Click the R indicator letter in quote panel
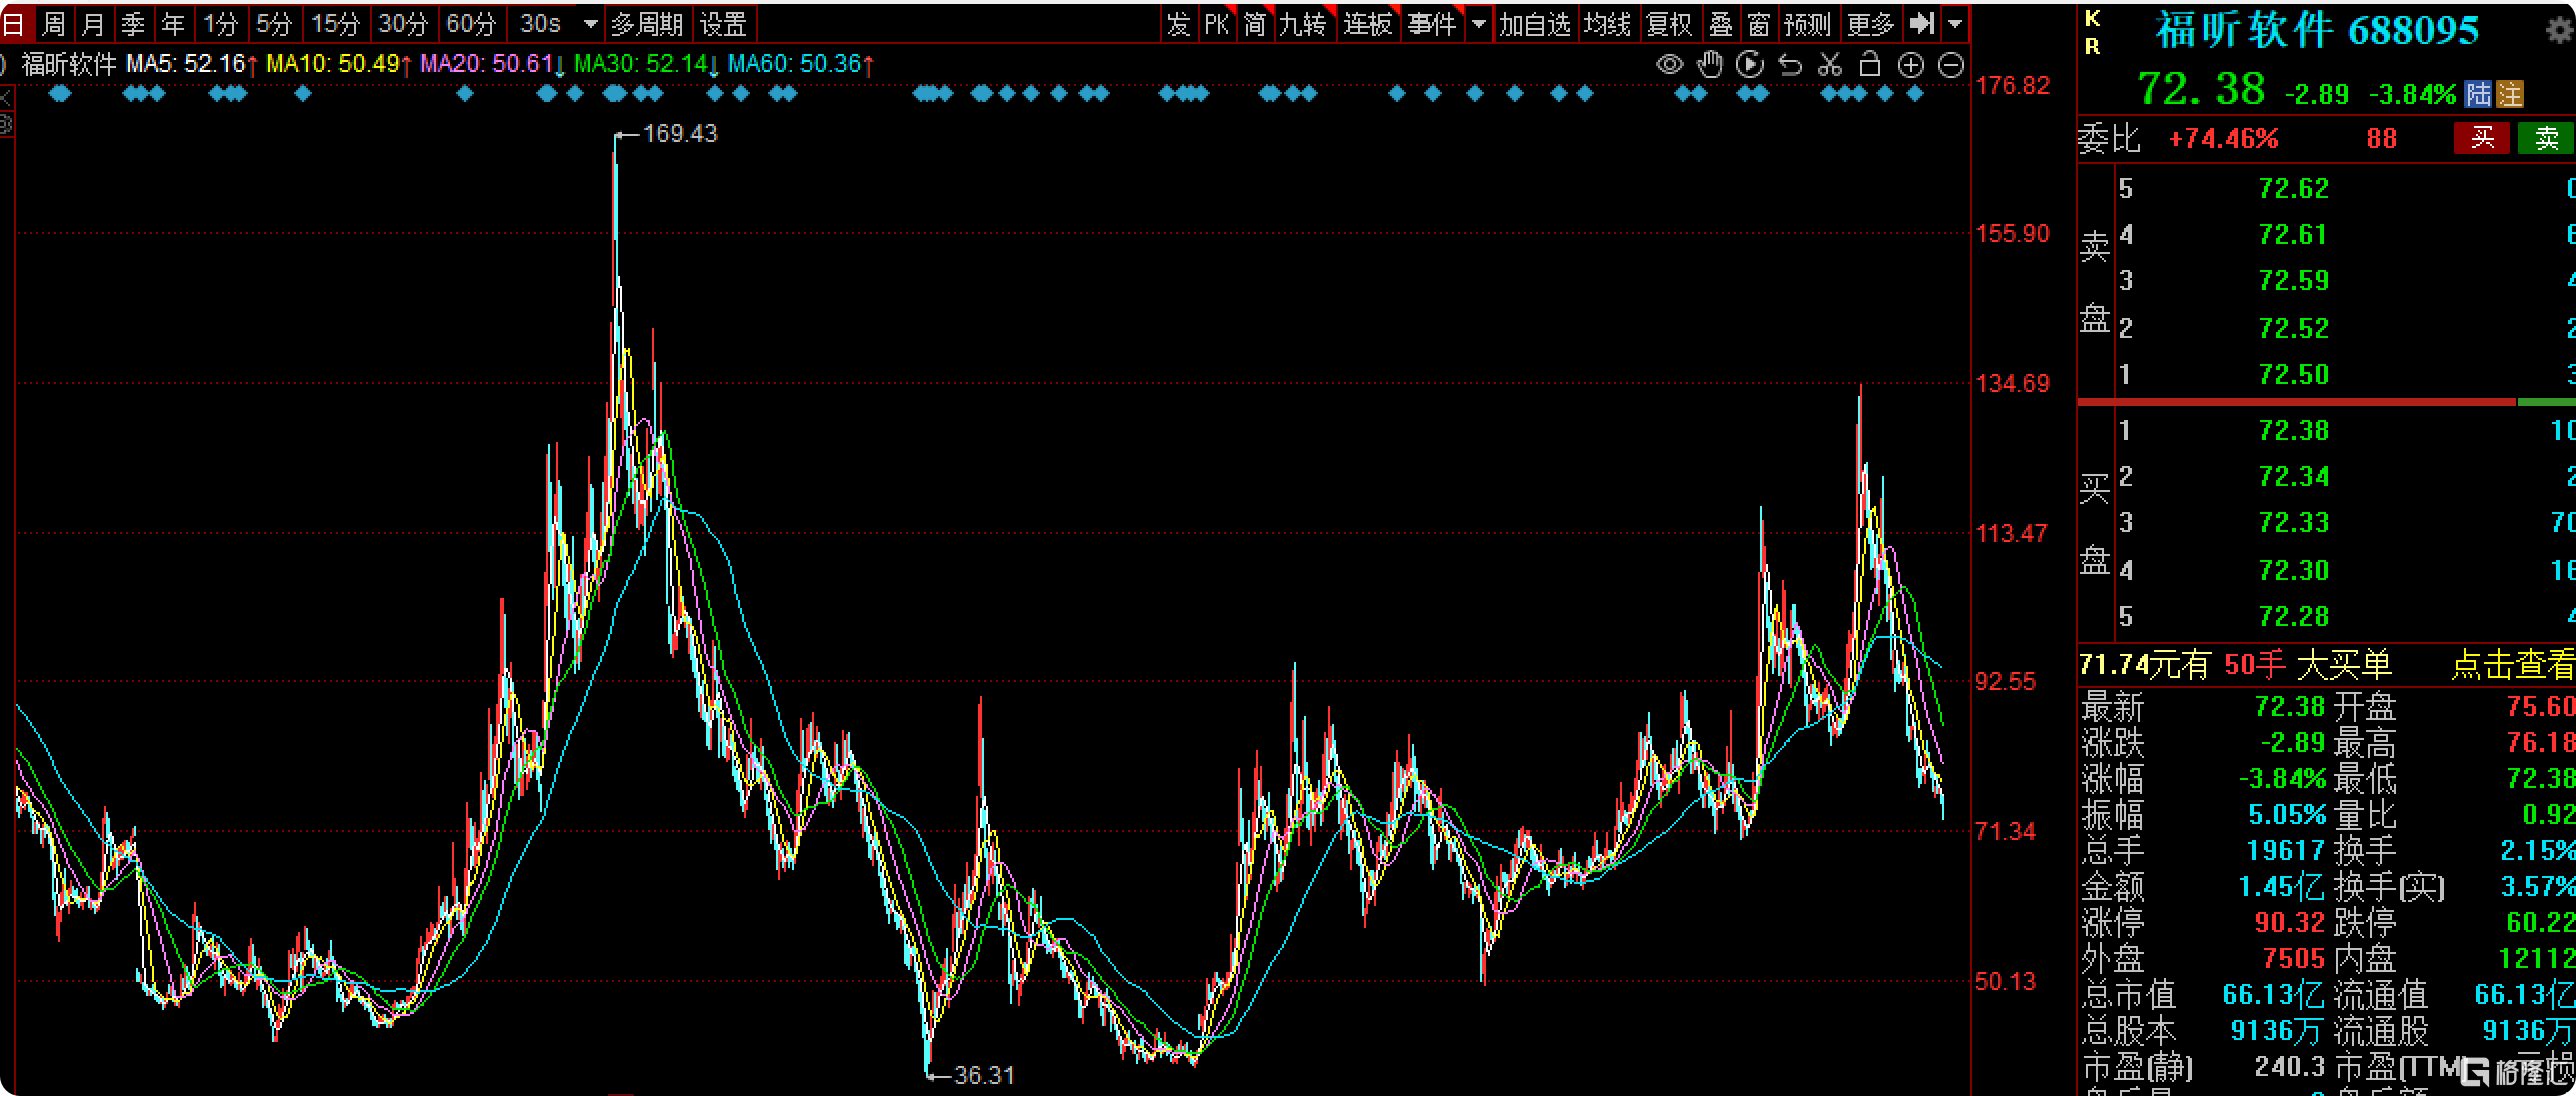2576x1096 pixels. (2092, 46)
